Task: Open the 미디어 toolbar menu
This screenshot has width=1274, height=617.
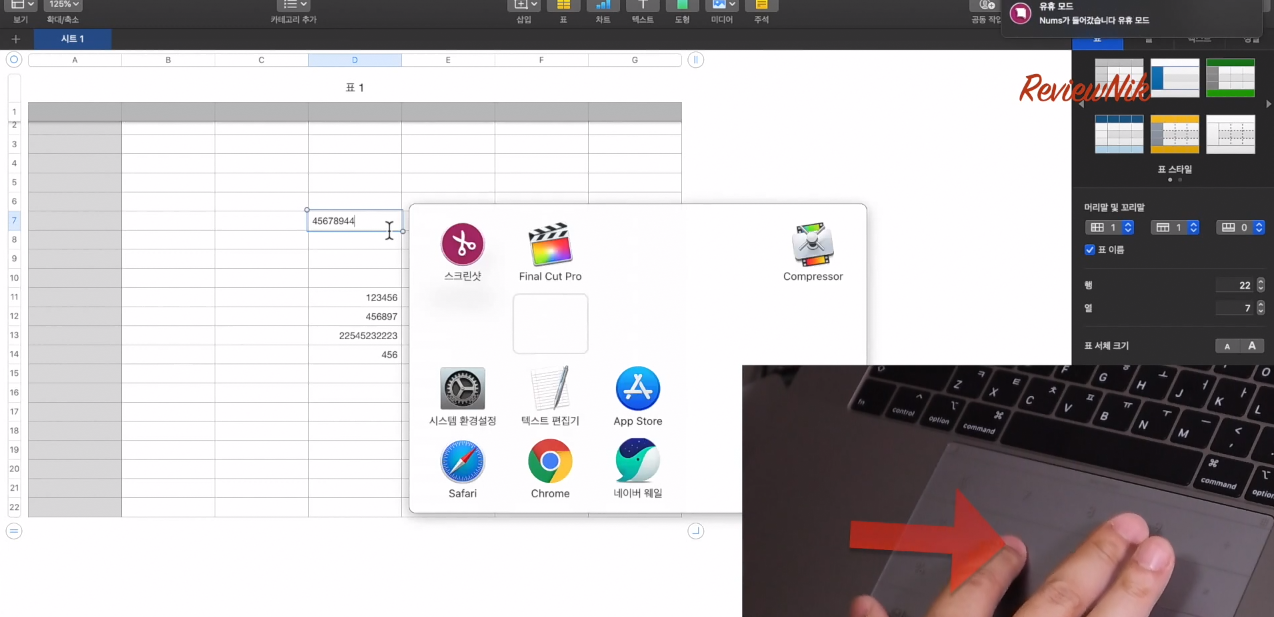Action: (722, 6)
